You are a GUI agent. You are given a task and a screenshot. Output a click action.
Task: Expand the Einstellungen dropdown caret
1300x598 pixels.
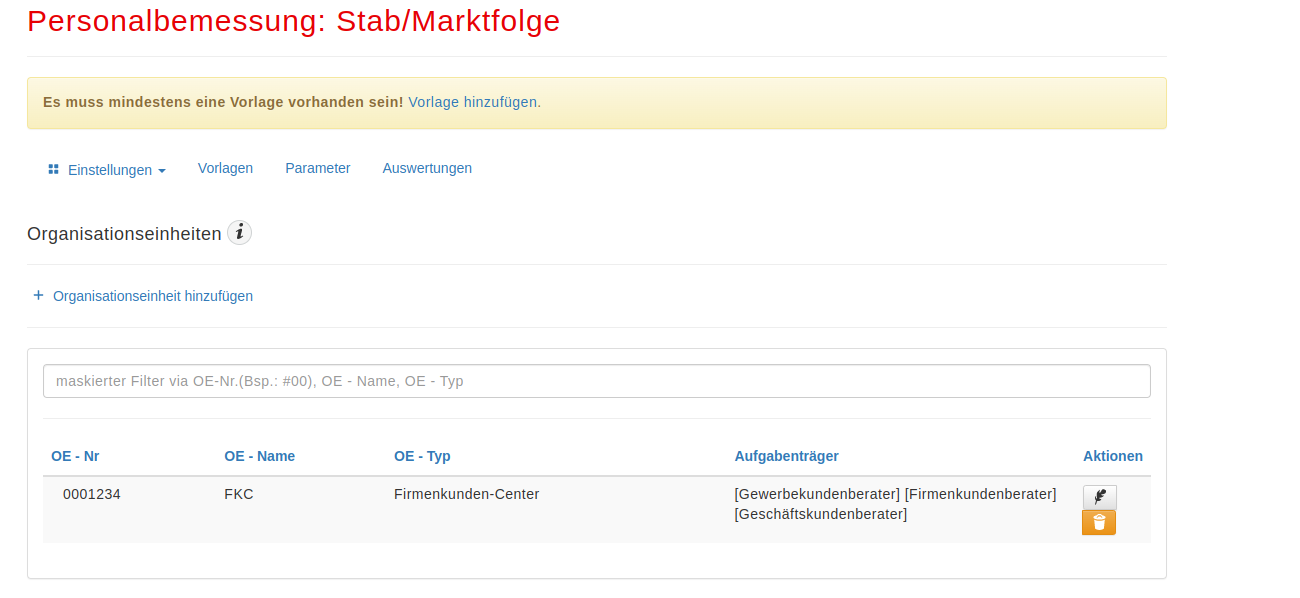[x=162, y=171]
